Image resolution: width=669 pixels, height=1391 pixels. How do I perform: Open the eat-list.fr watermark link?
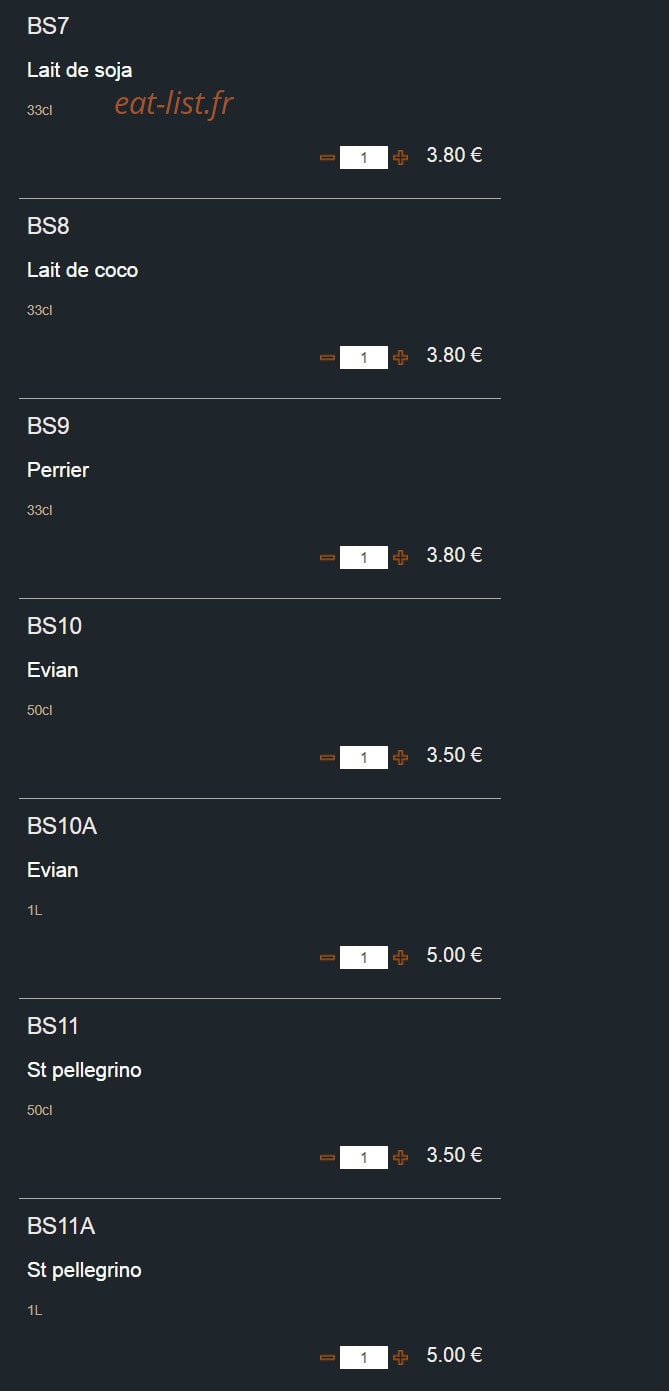point(174,103)
